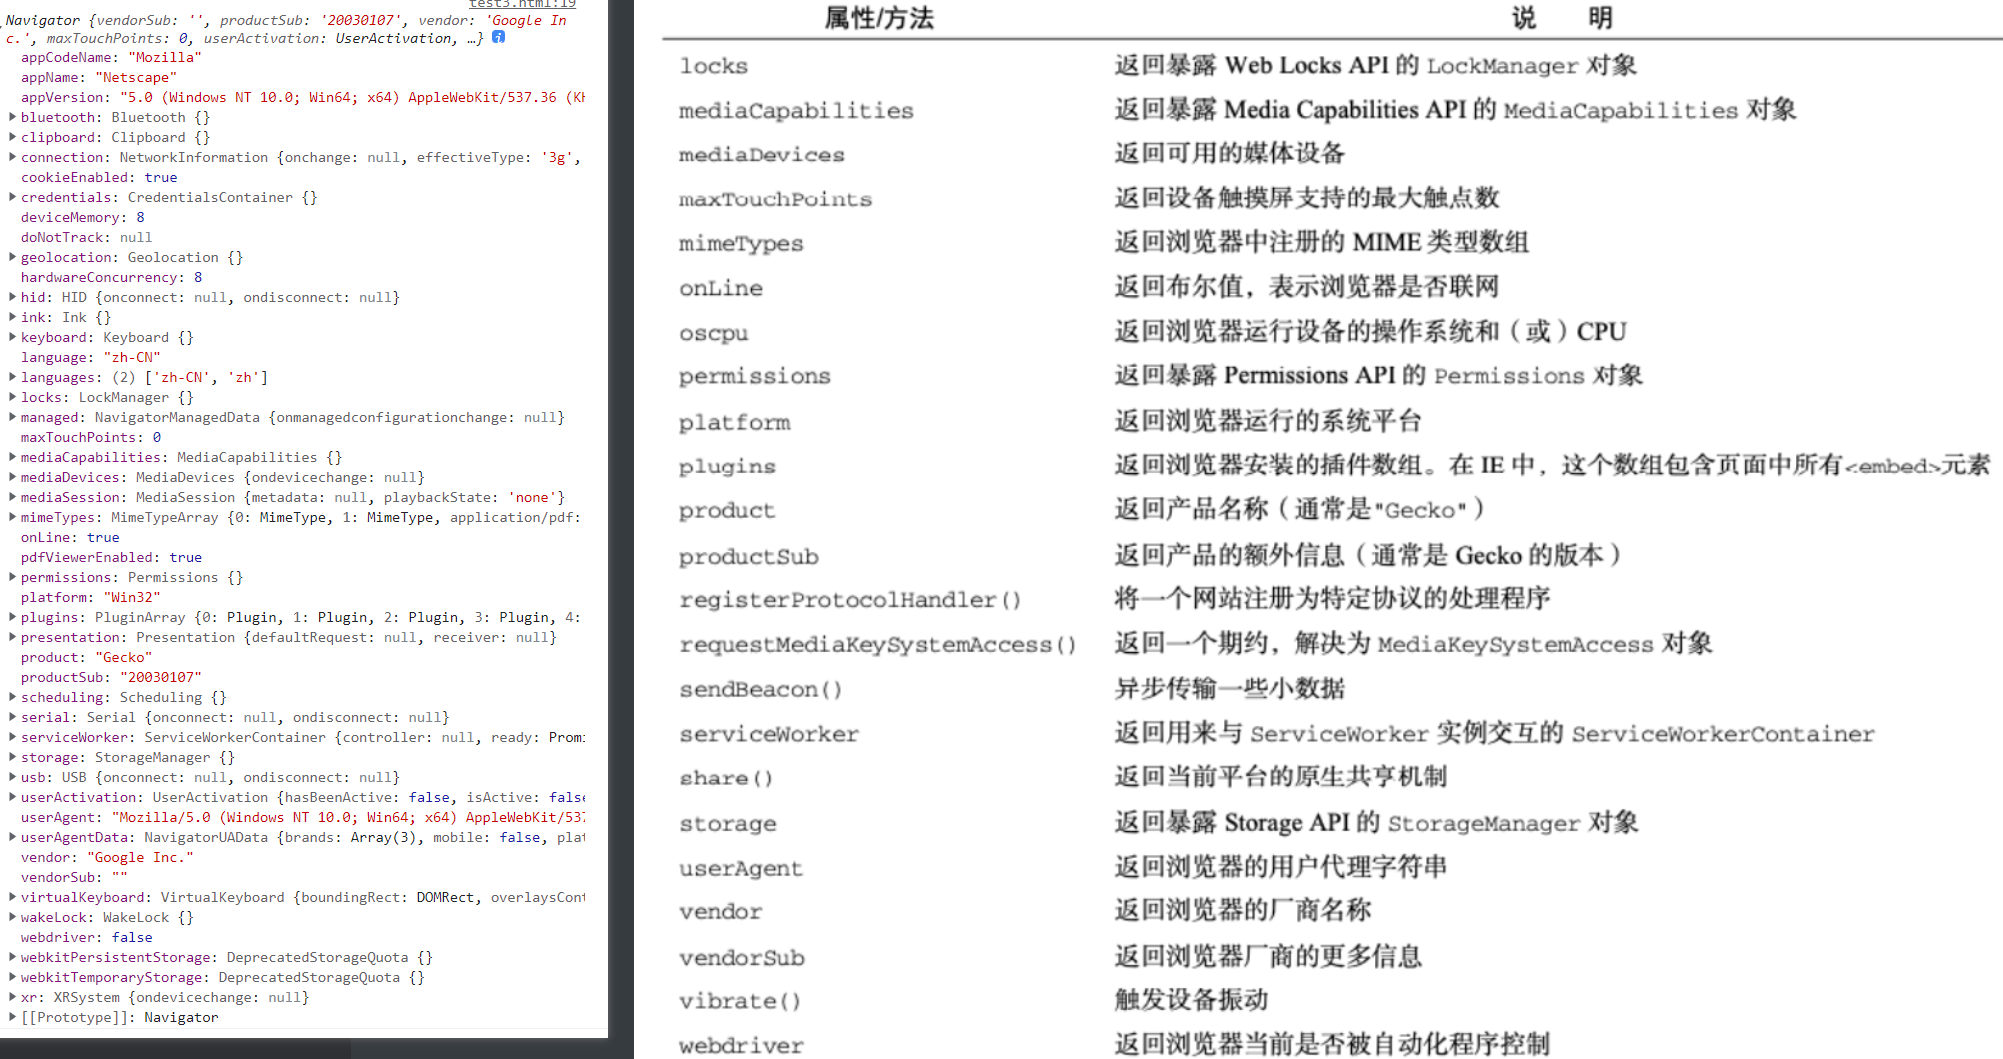Image resolution: width=2003 pixels, height=1059 pixels.
Task: Expand userActivation: UserActivation entry
Action: (12, 797)
